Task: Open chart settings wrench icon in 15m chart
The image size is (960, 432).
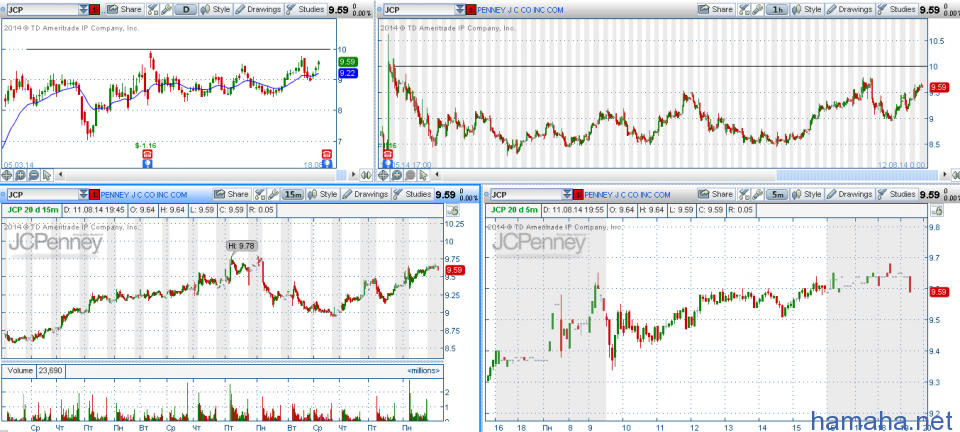Action: [272, 195]
